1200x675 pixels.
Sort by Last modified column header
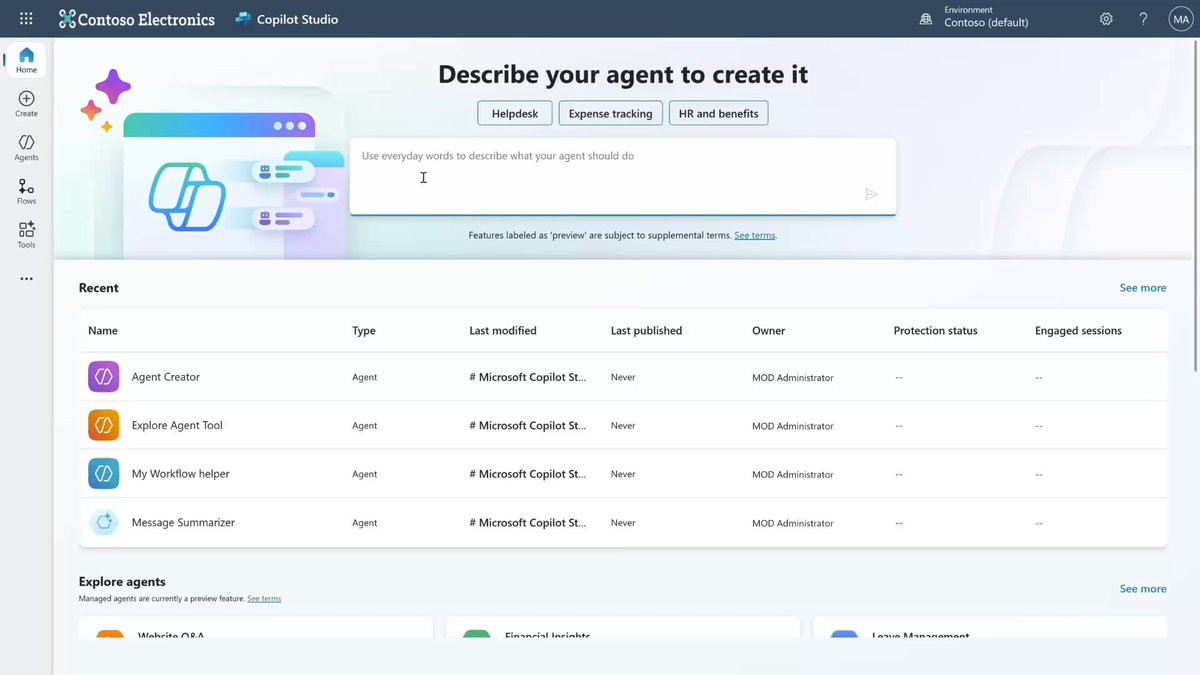(503, 331)
